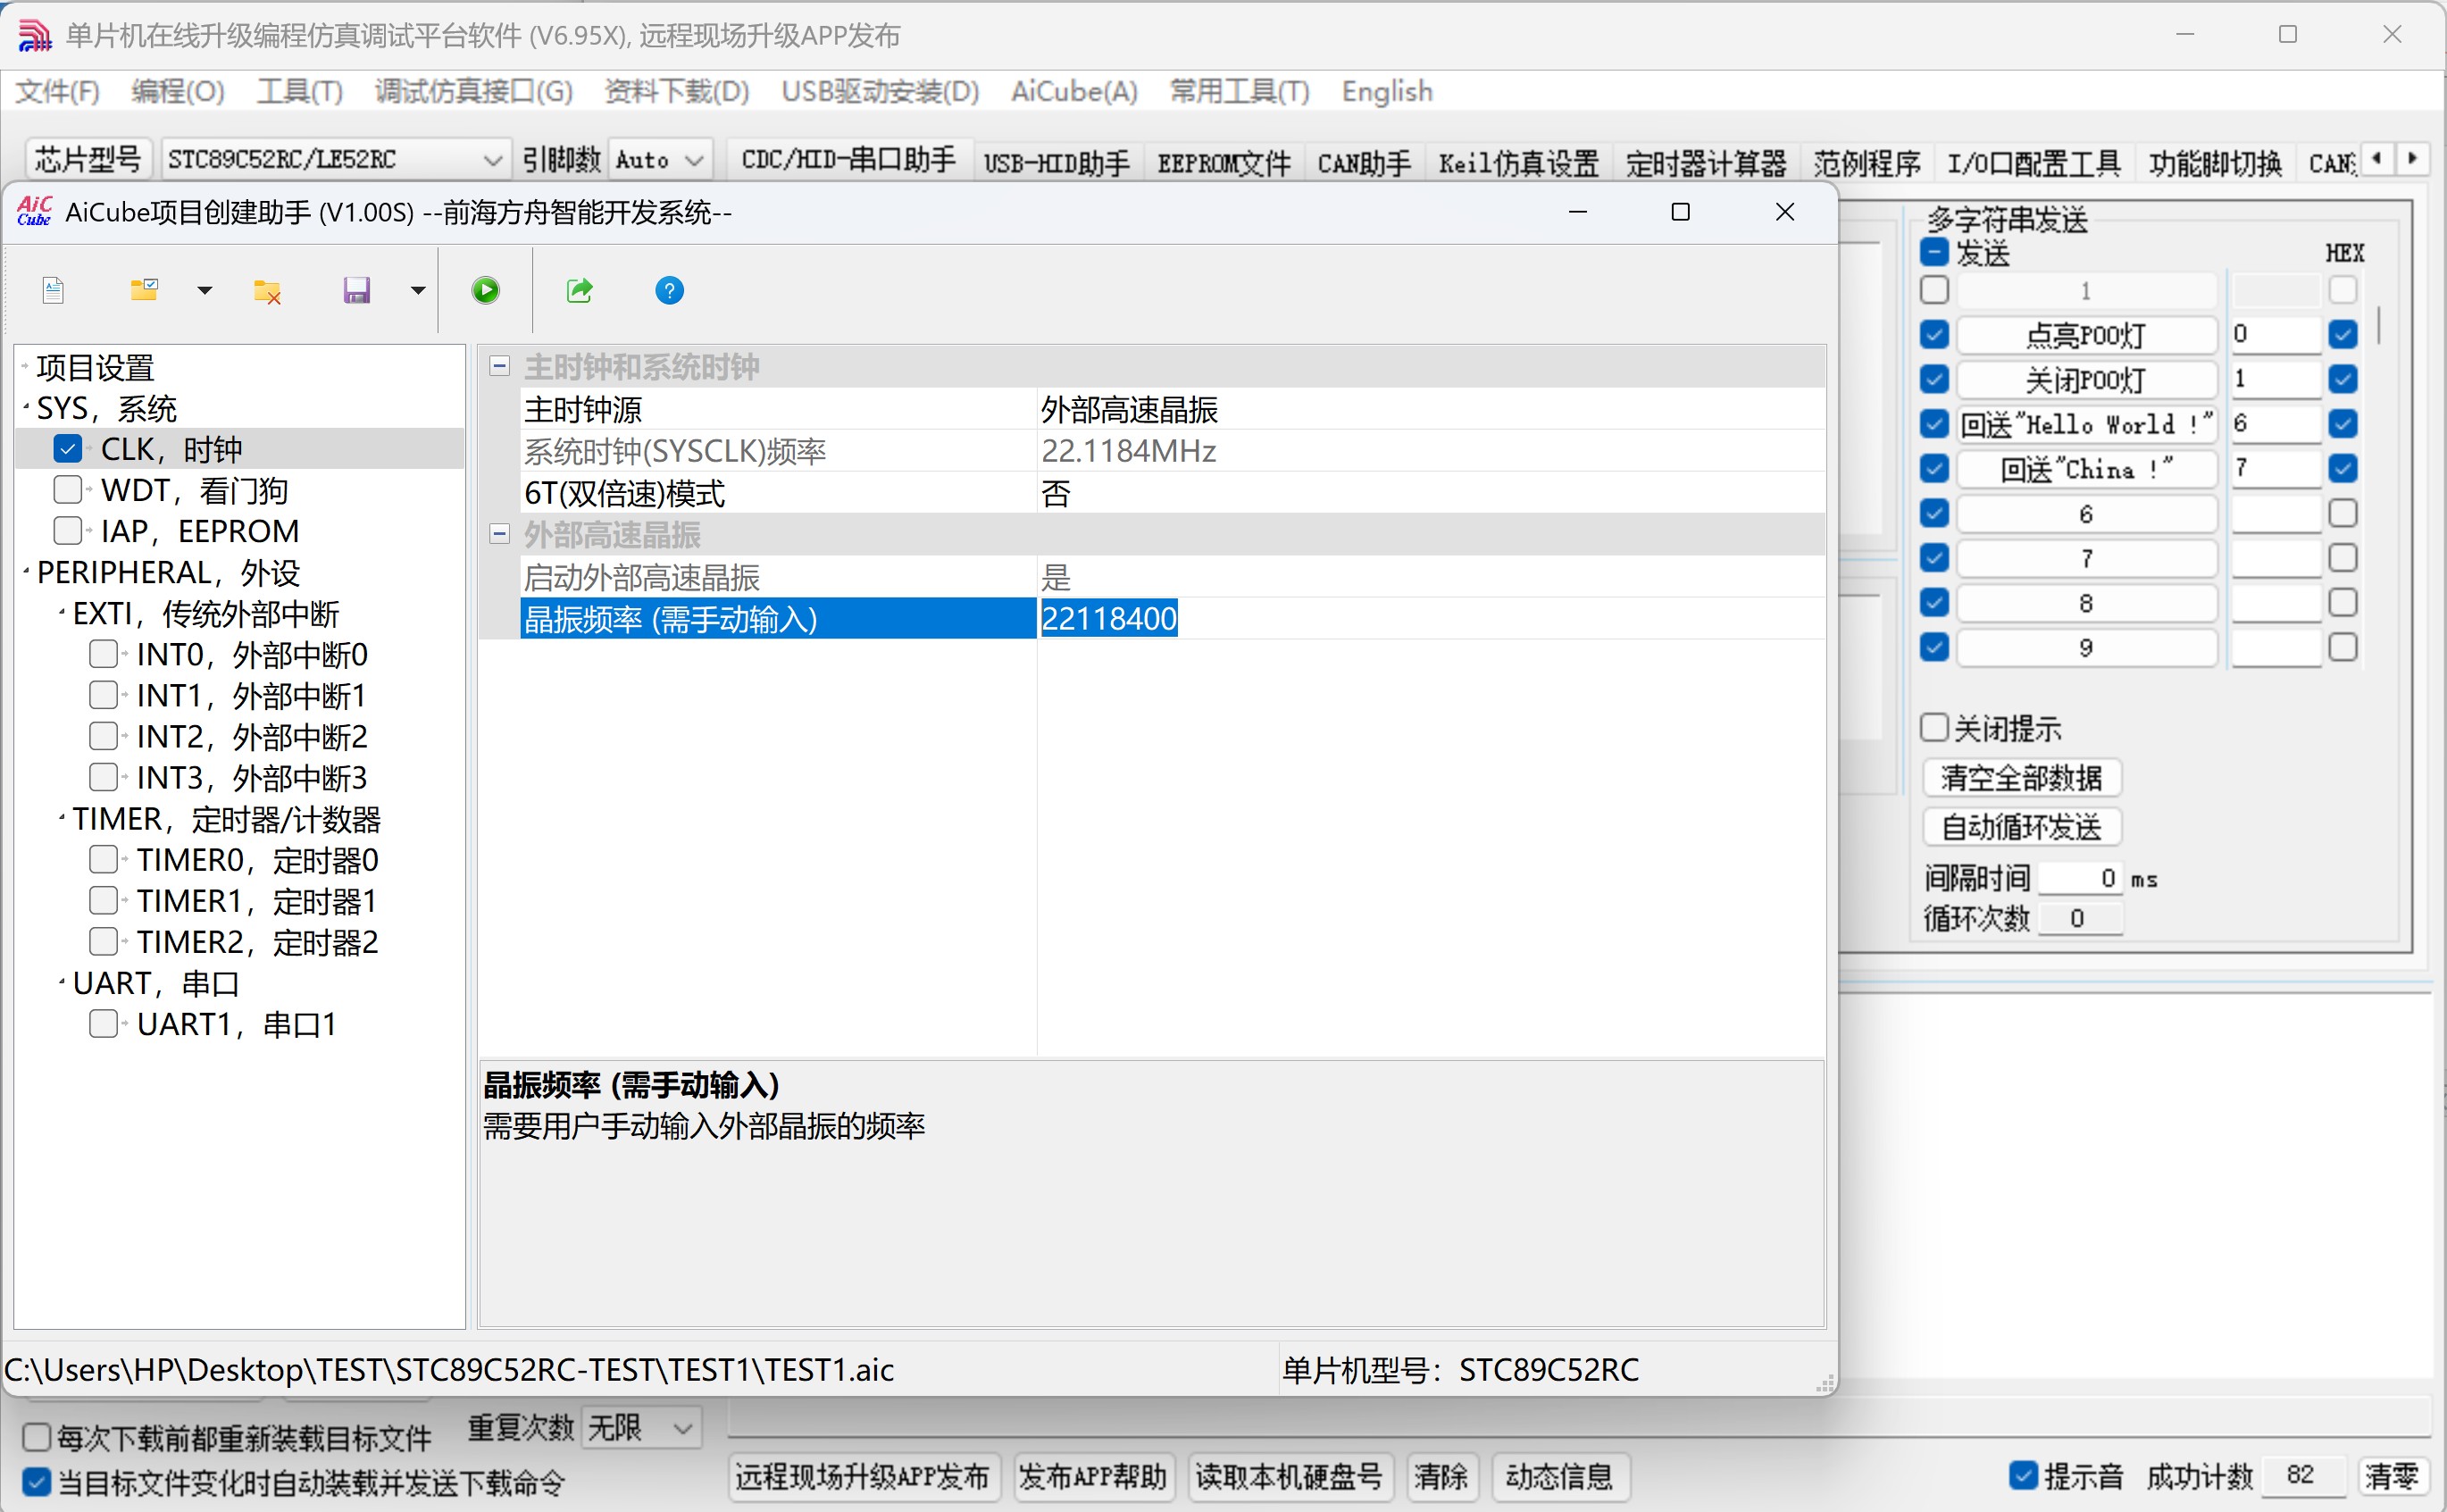Collapse the SYS，系统 tree node
The image size is (2447, 1512).
[26, 408]
